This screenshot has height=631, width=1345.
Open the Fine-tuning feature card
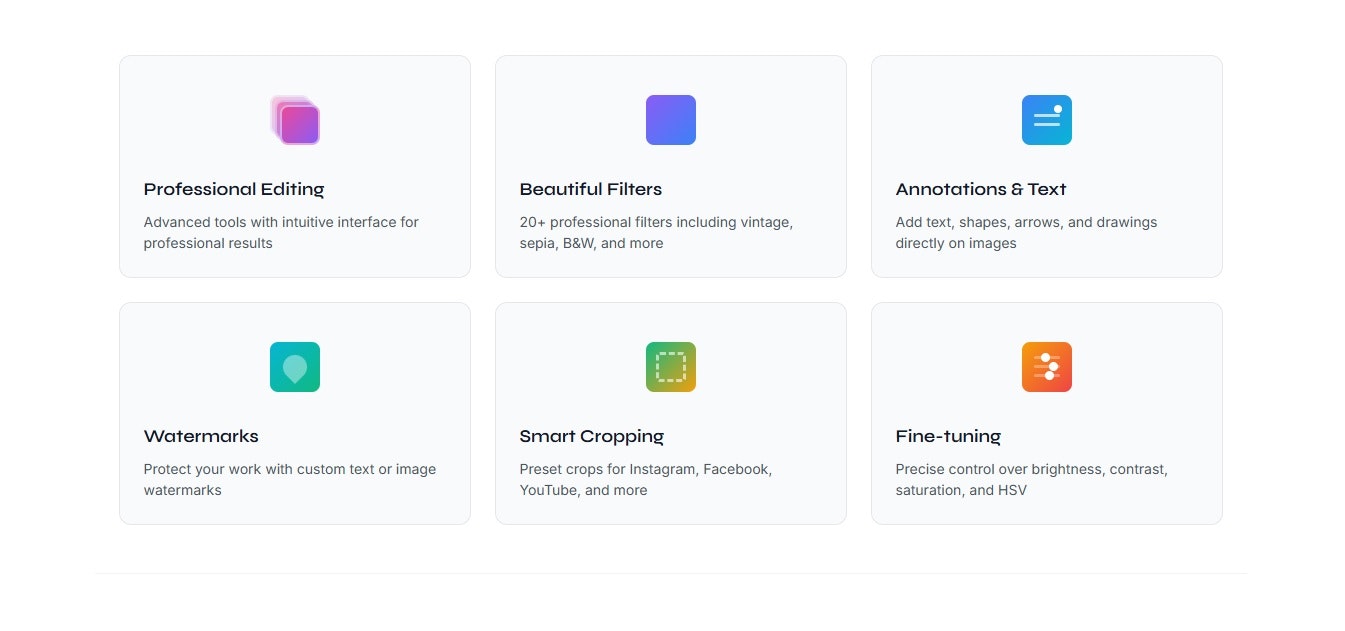[x=1046, y=413]
